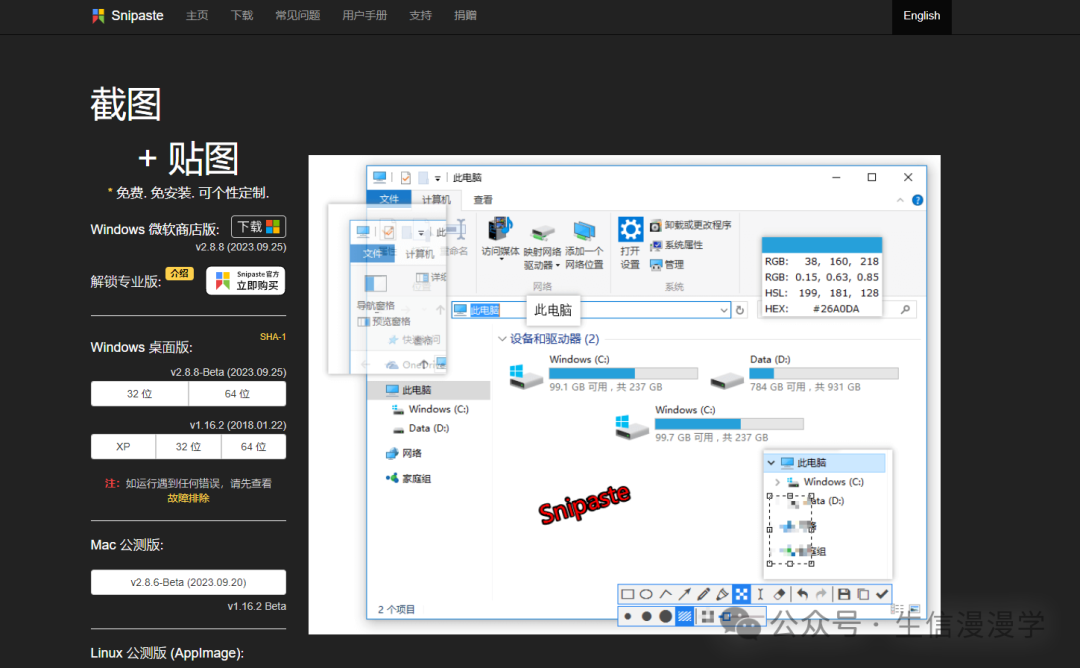Click the 打开设置 gear icon in ribbon
1080x668 pixels.
pos(630,229)
